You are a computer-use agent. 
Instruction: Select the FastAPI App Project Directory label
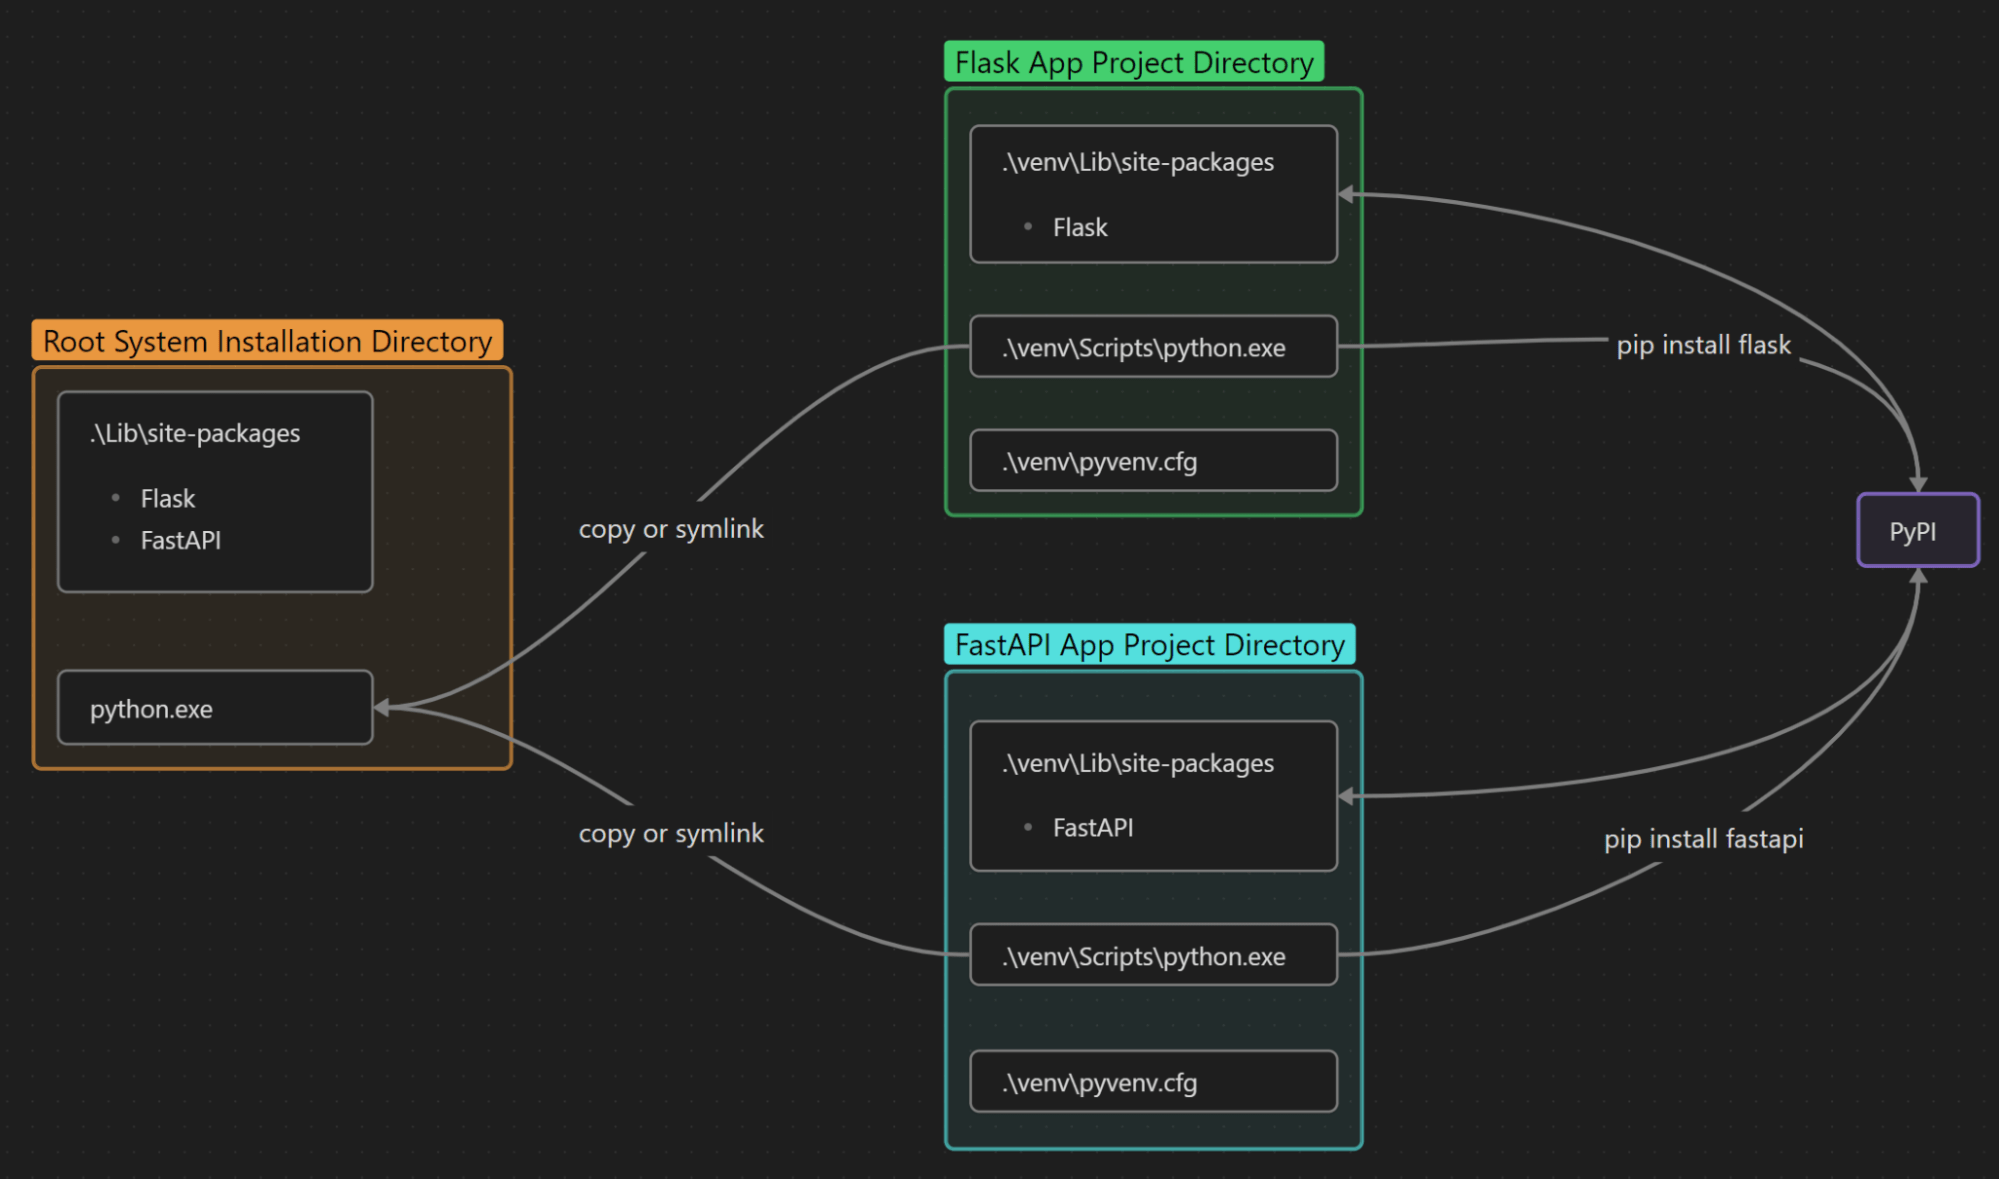tap(1149, 645)
